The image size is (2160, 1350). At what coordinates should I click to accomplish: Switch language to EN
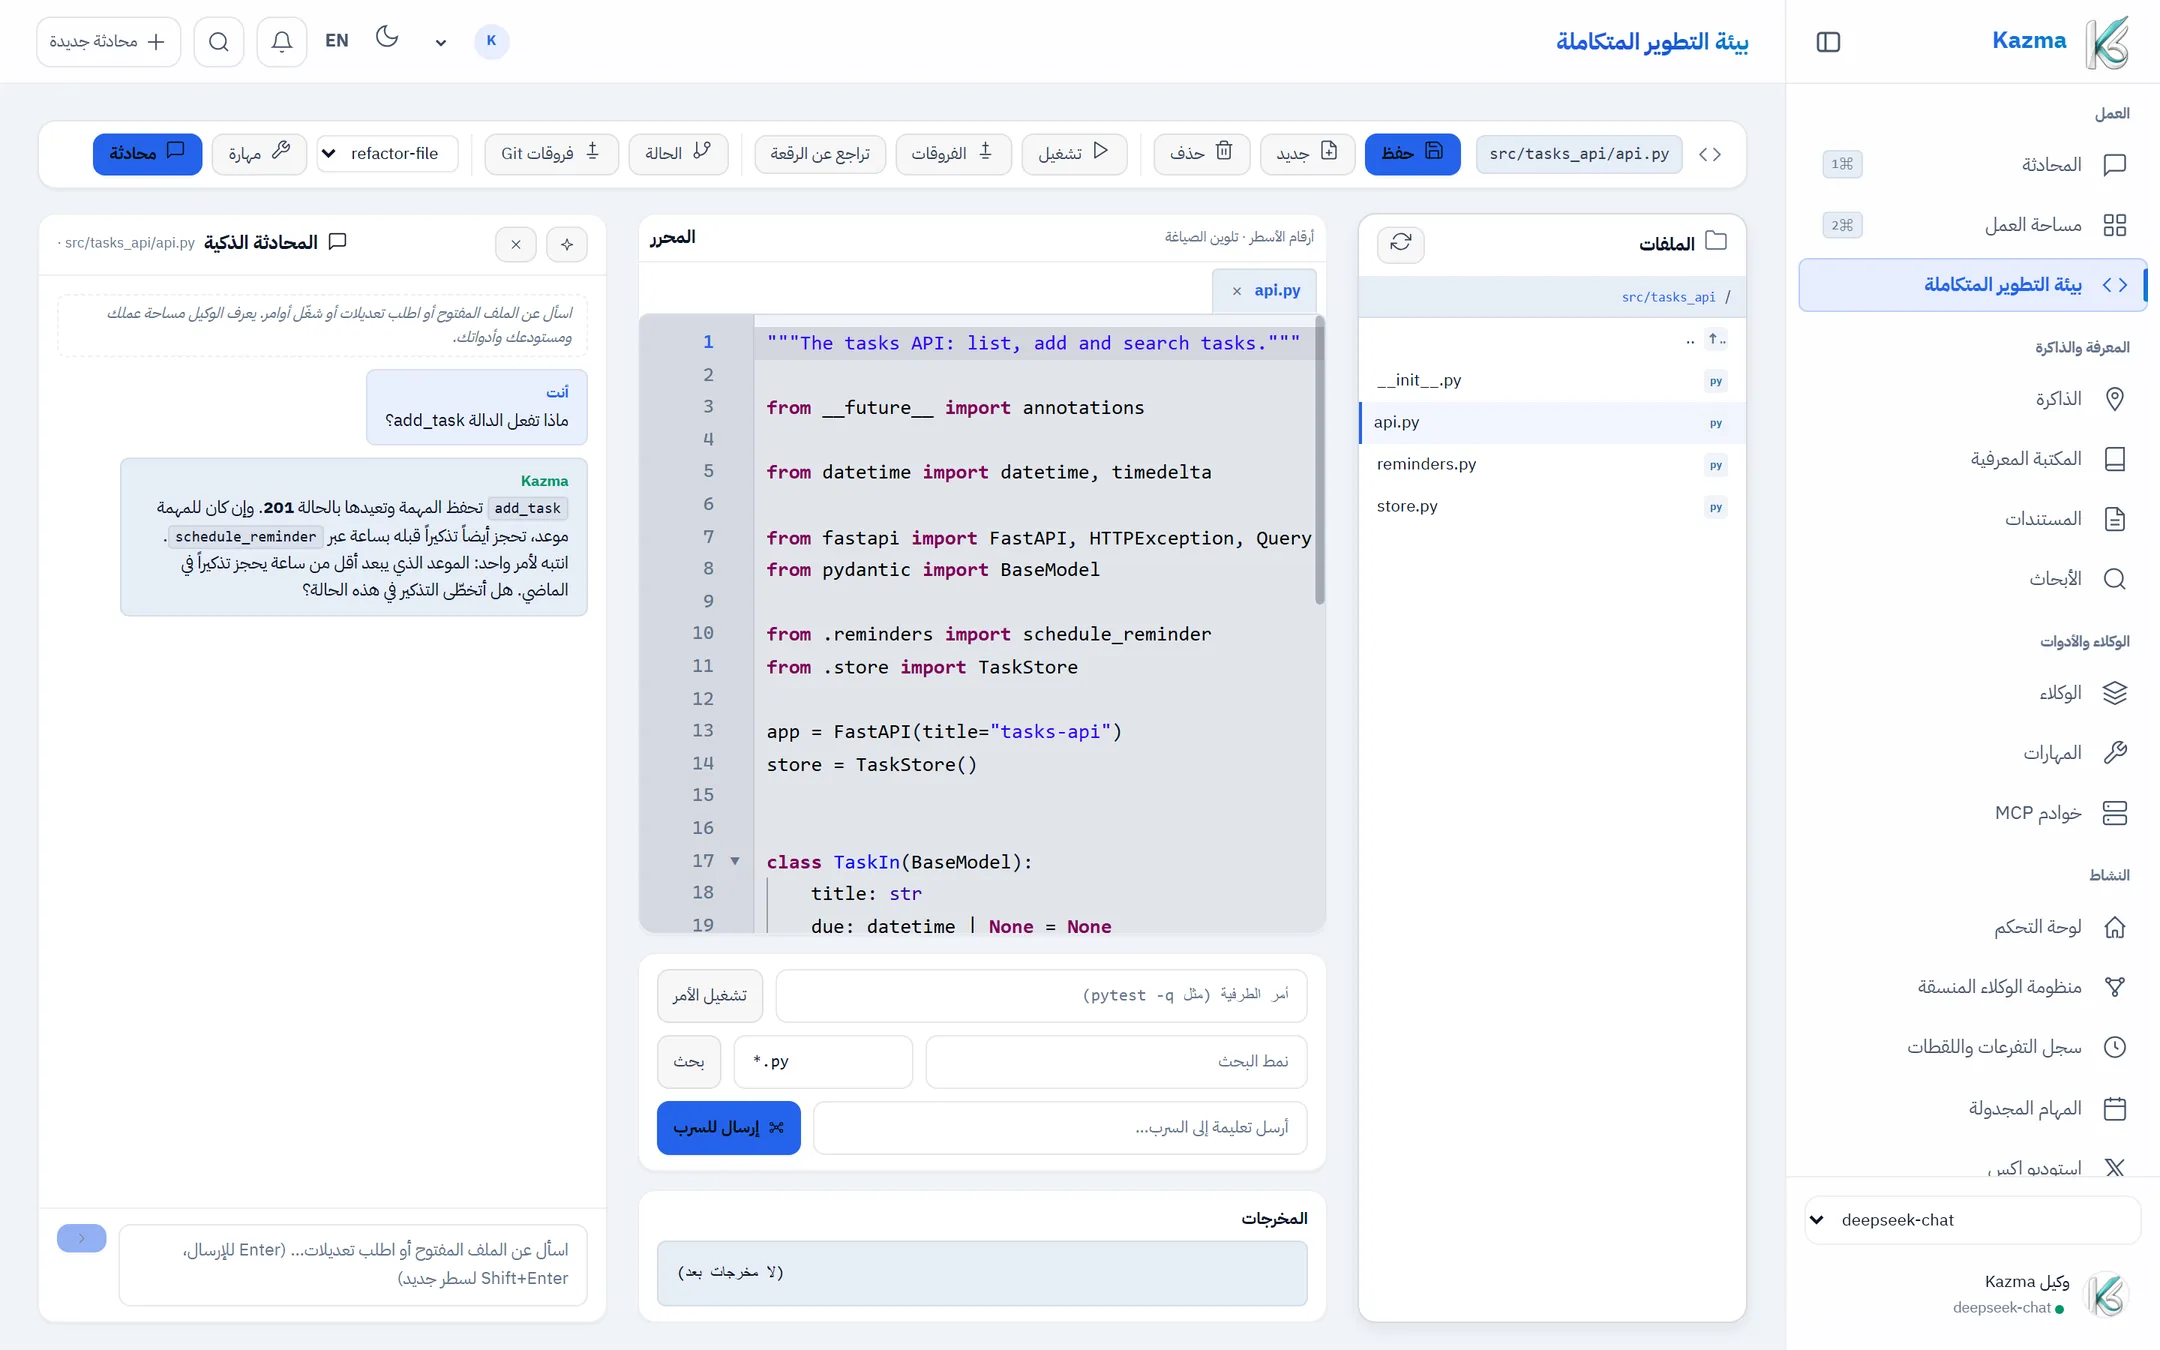(x=337, y=41)
